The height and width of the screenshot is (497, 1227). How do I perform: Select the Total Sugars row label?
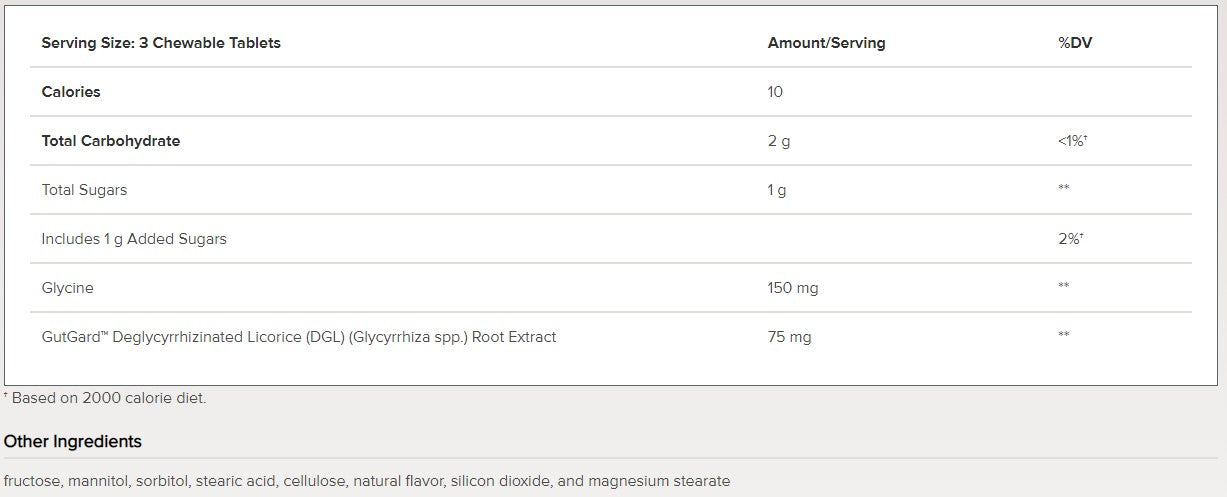(84, 190)
